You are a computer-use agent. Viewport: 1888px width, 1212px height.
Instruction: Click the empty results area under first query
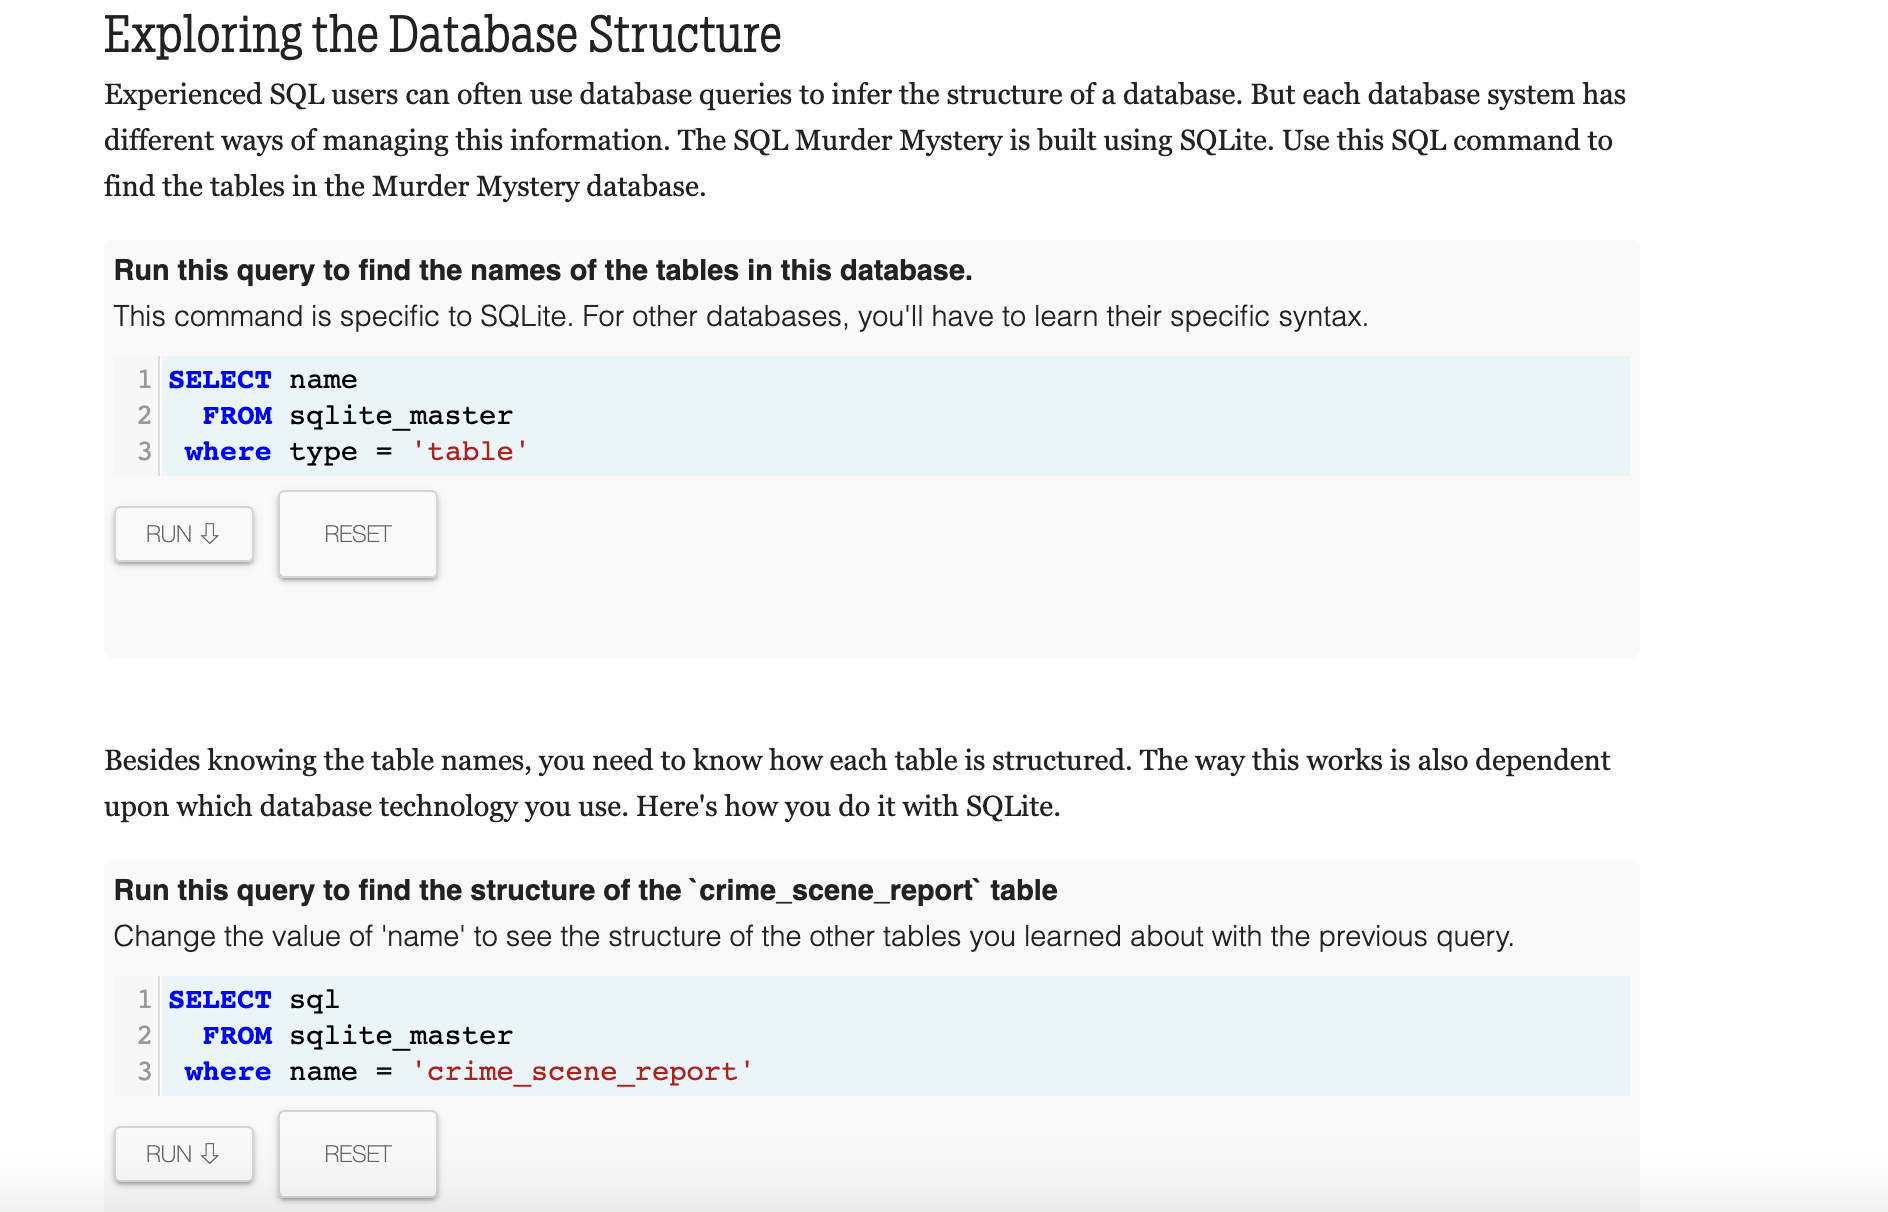(870, 618)
